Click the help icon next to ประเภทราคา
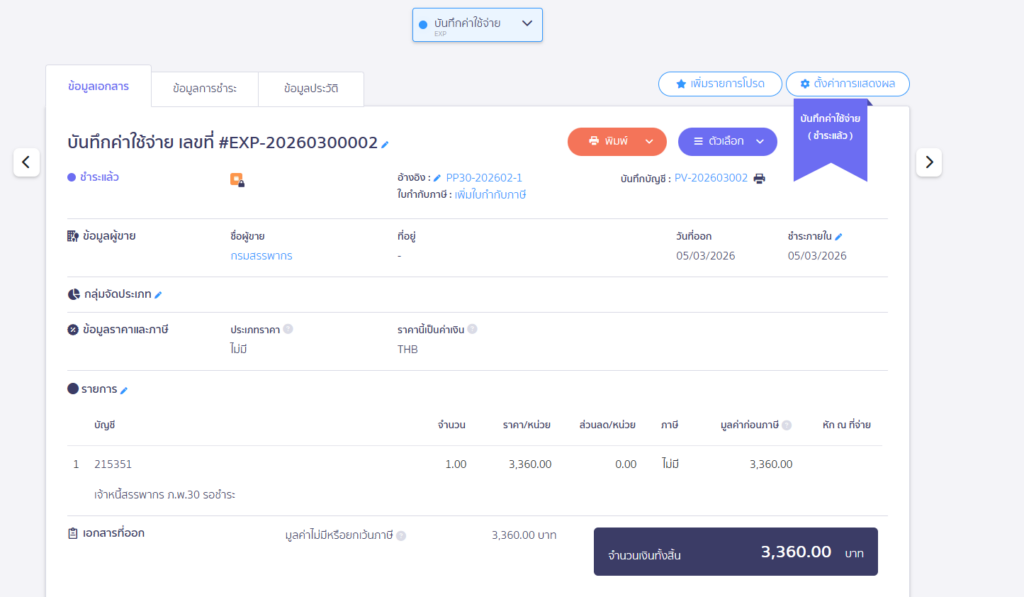The height and width of the screenshot is (597, 1024). pyautogui.click(x=288, y=329)
